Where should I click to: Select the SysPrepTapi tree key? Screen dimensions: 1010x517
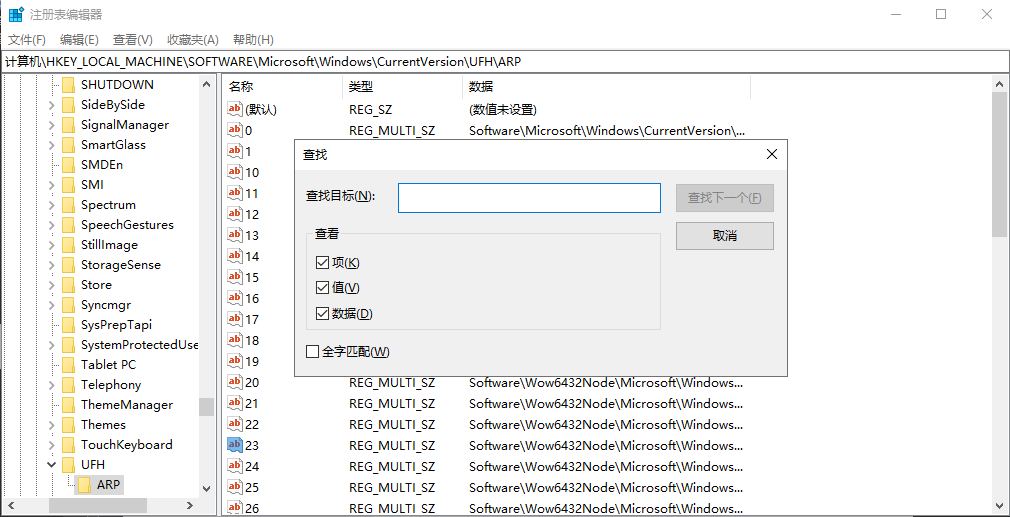tap(117, 324)
